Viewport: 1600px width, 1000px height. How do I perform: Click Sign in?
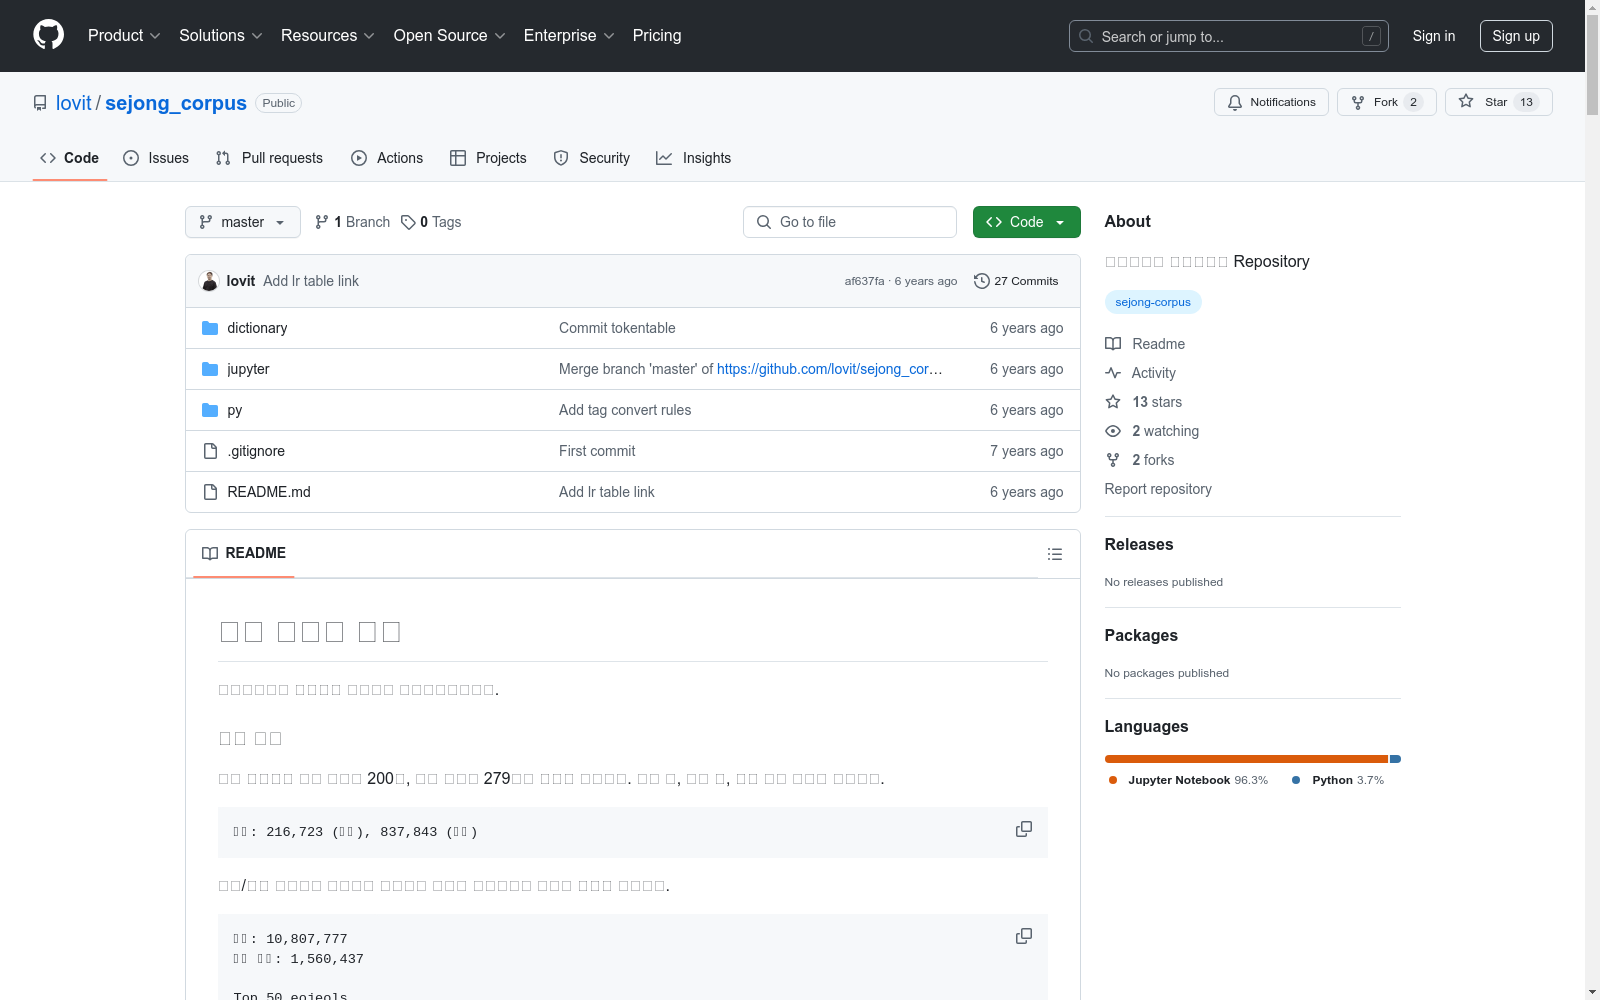(1434, 36)
